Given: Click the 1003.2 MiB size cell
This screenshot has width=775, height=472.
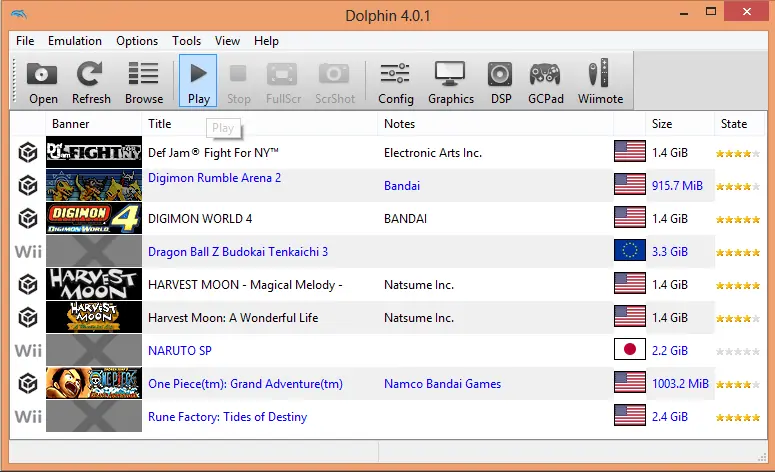Looking at the screenshot, I should tap(680, 384).
